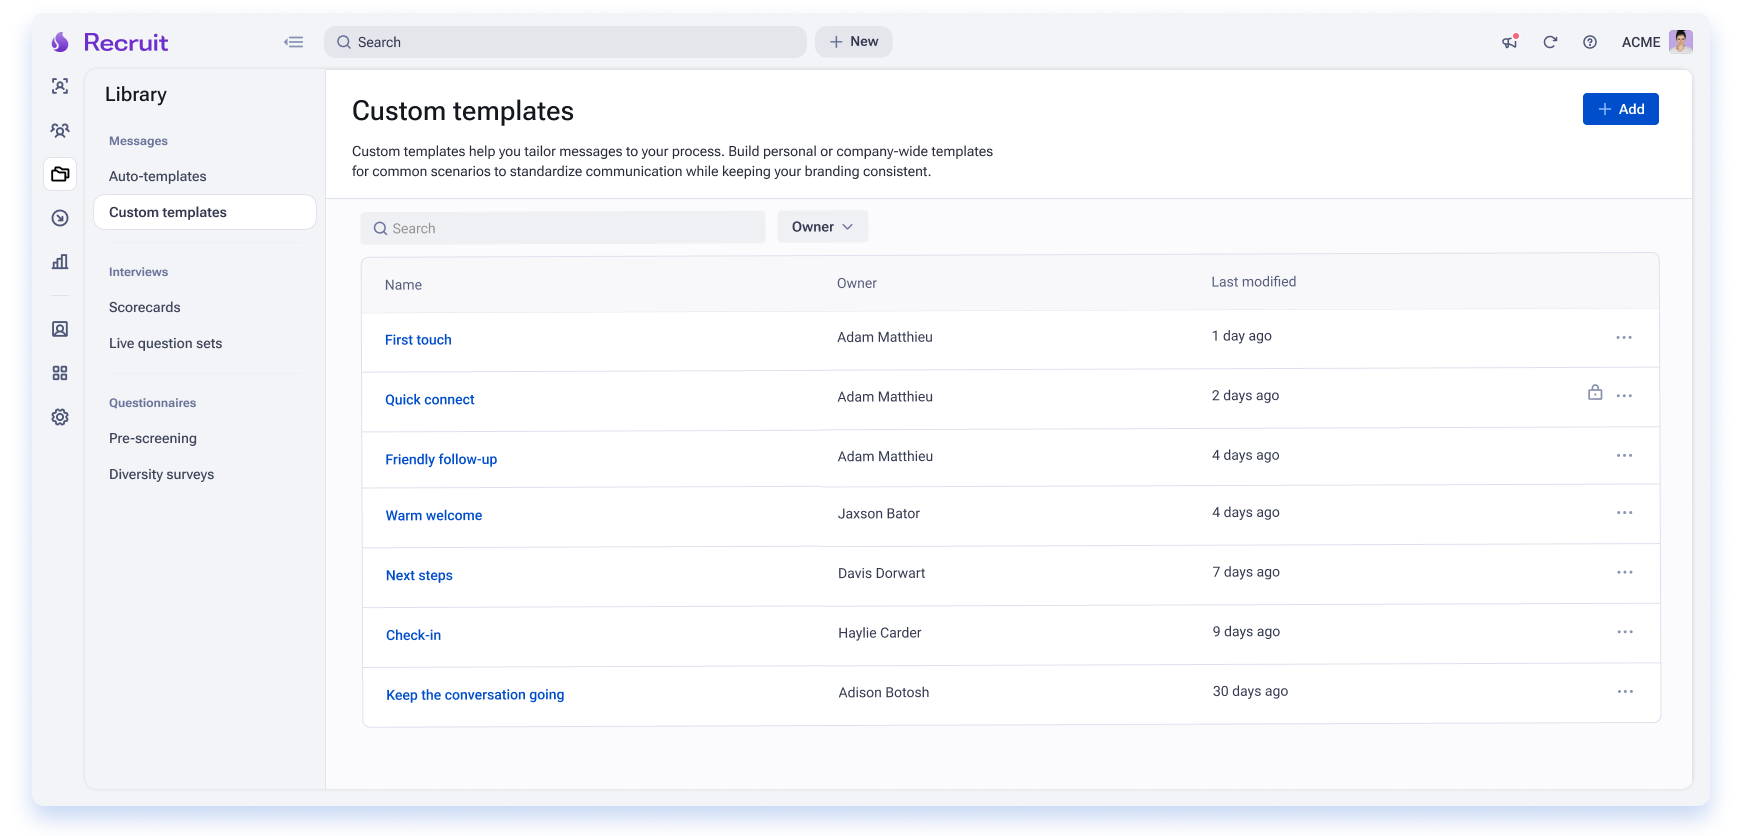Click the Name column header
The height and width of the screenshot is (836, 1743).
(x=403, y=285)
